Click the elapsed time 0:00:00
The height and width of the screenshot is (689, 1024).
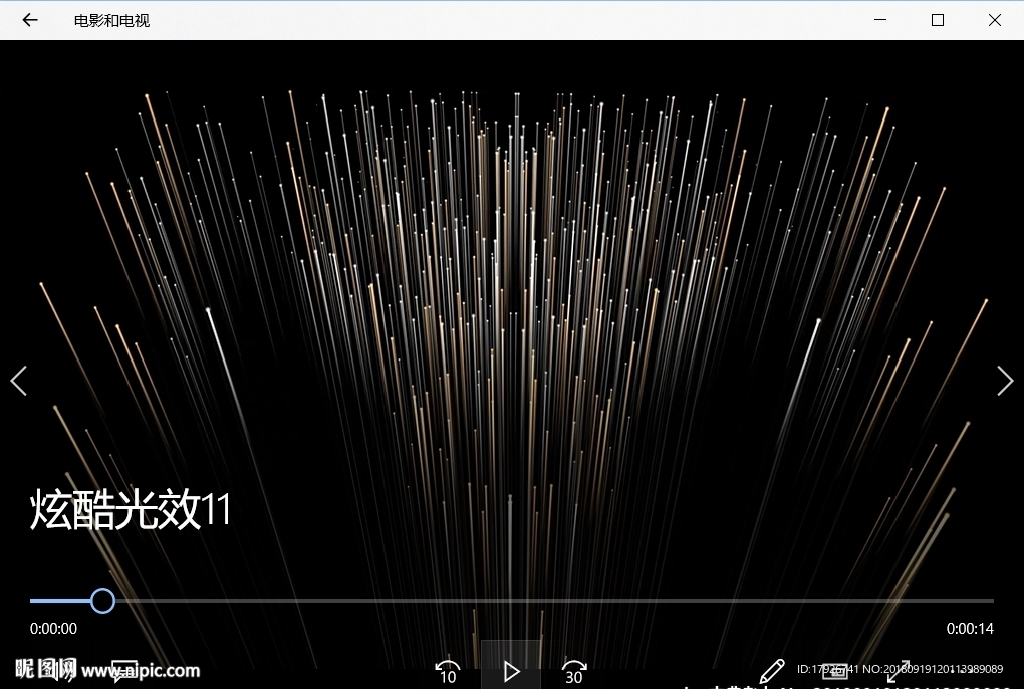point(54,629)
